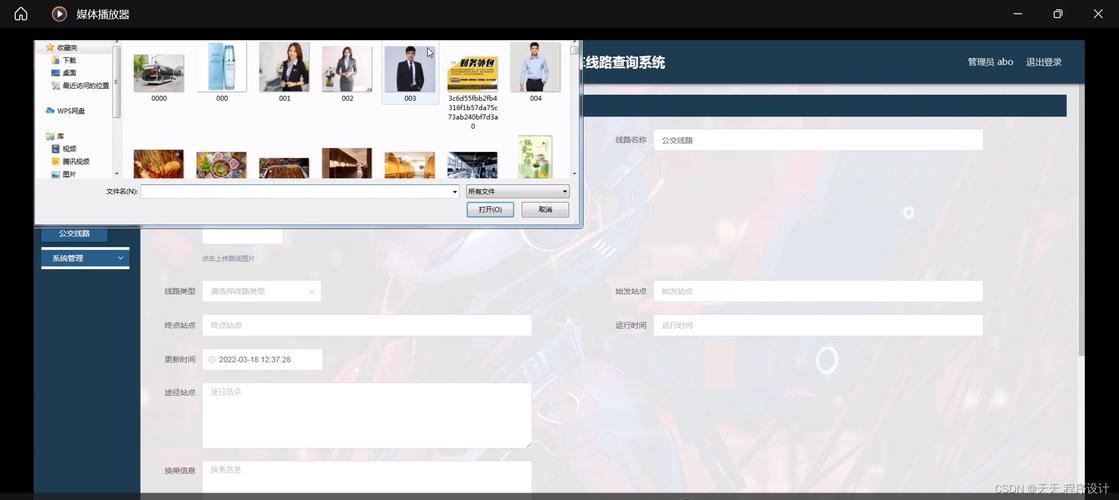Viewport: 1119px width, 500px height.
Task: Click the 管理员 abo account label
Action: (991, 62)
